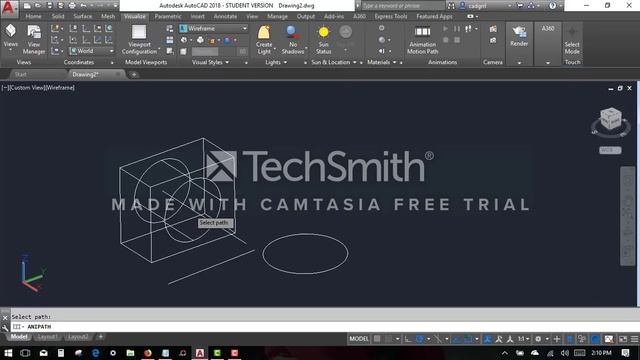640x360 pixels.
Task: Click the Plot printer icon in quick access
Action: click(x=72, y=6)
